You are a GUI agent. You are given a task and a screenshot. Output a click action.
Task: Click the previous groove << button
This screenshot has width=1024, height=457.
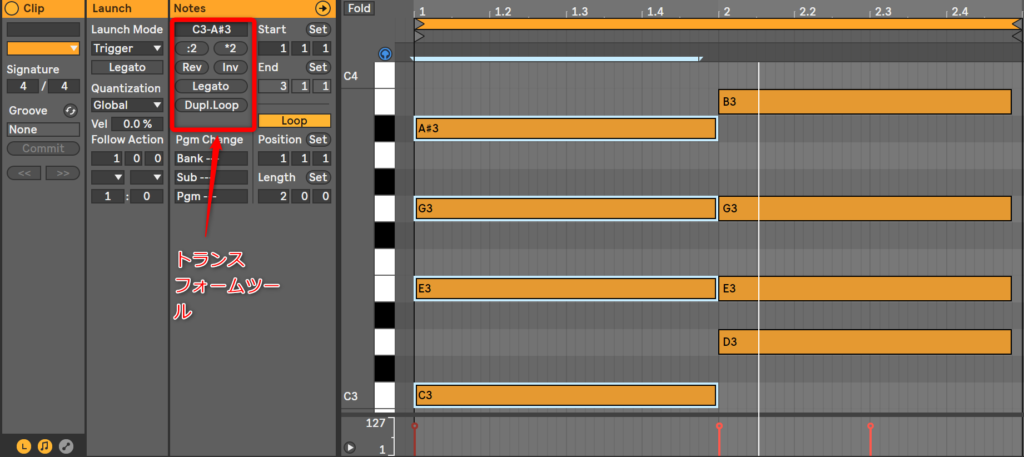click(x=22, y=173)
